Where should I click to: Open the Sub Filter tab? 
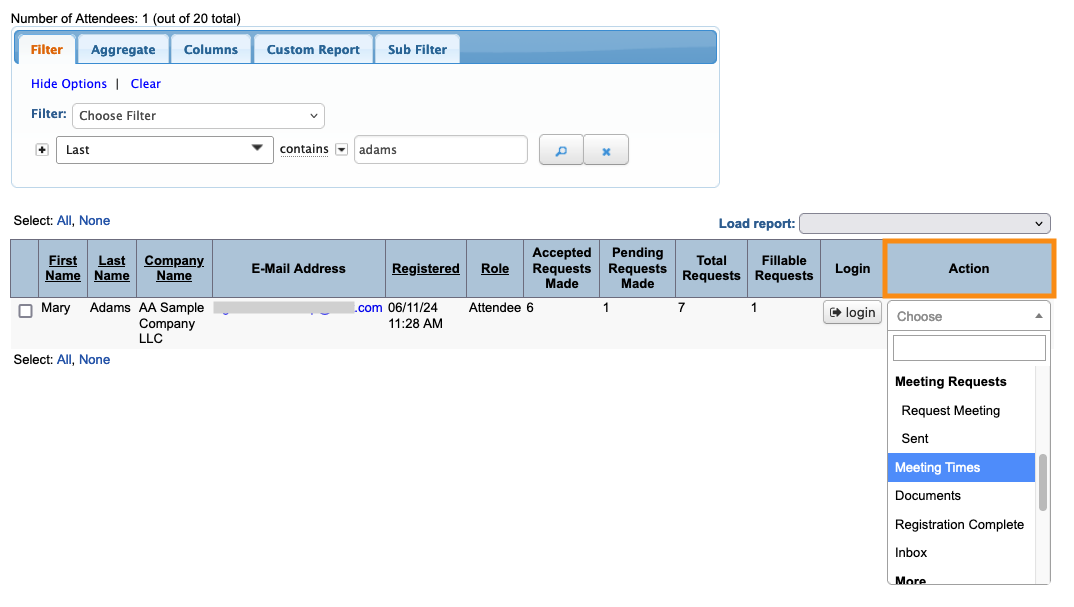pos(417,49)
